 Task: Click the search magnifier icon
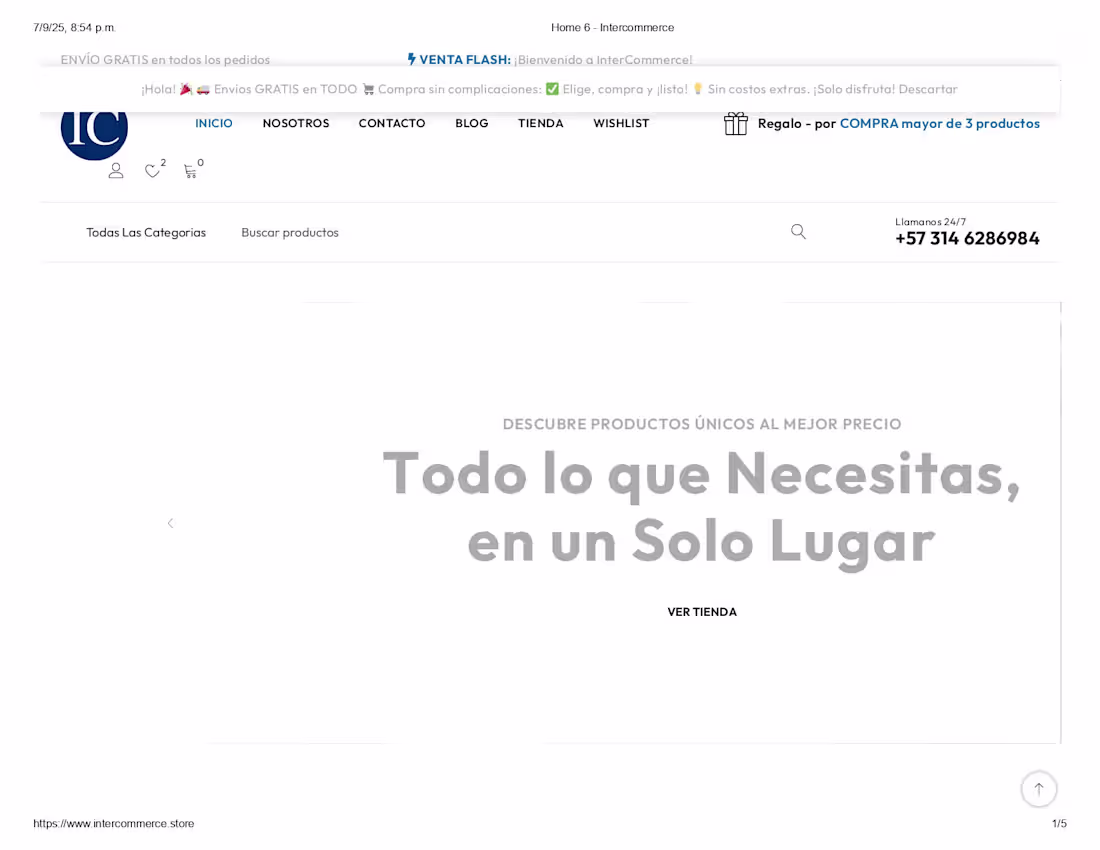[798, 231]
